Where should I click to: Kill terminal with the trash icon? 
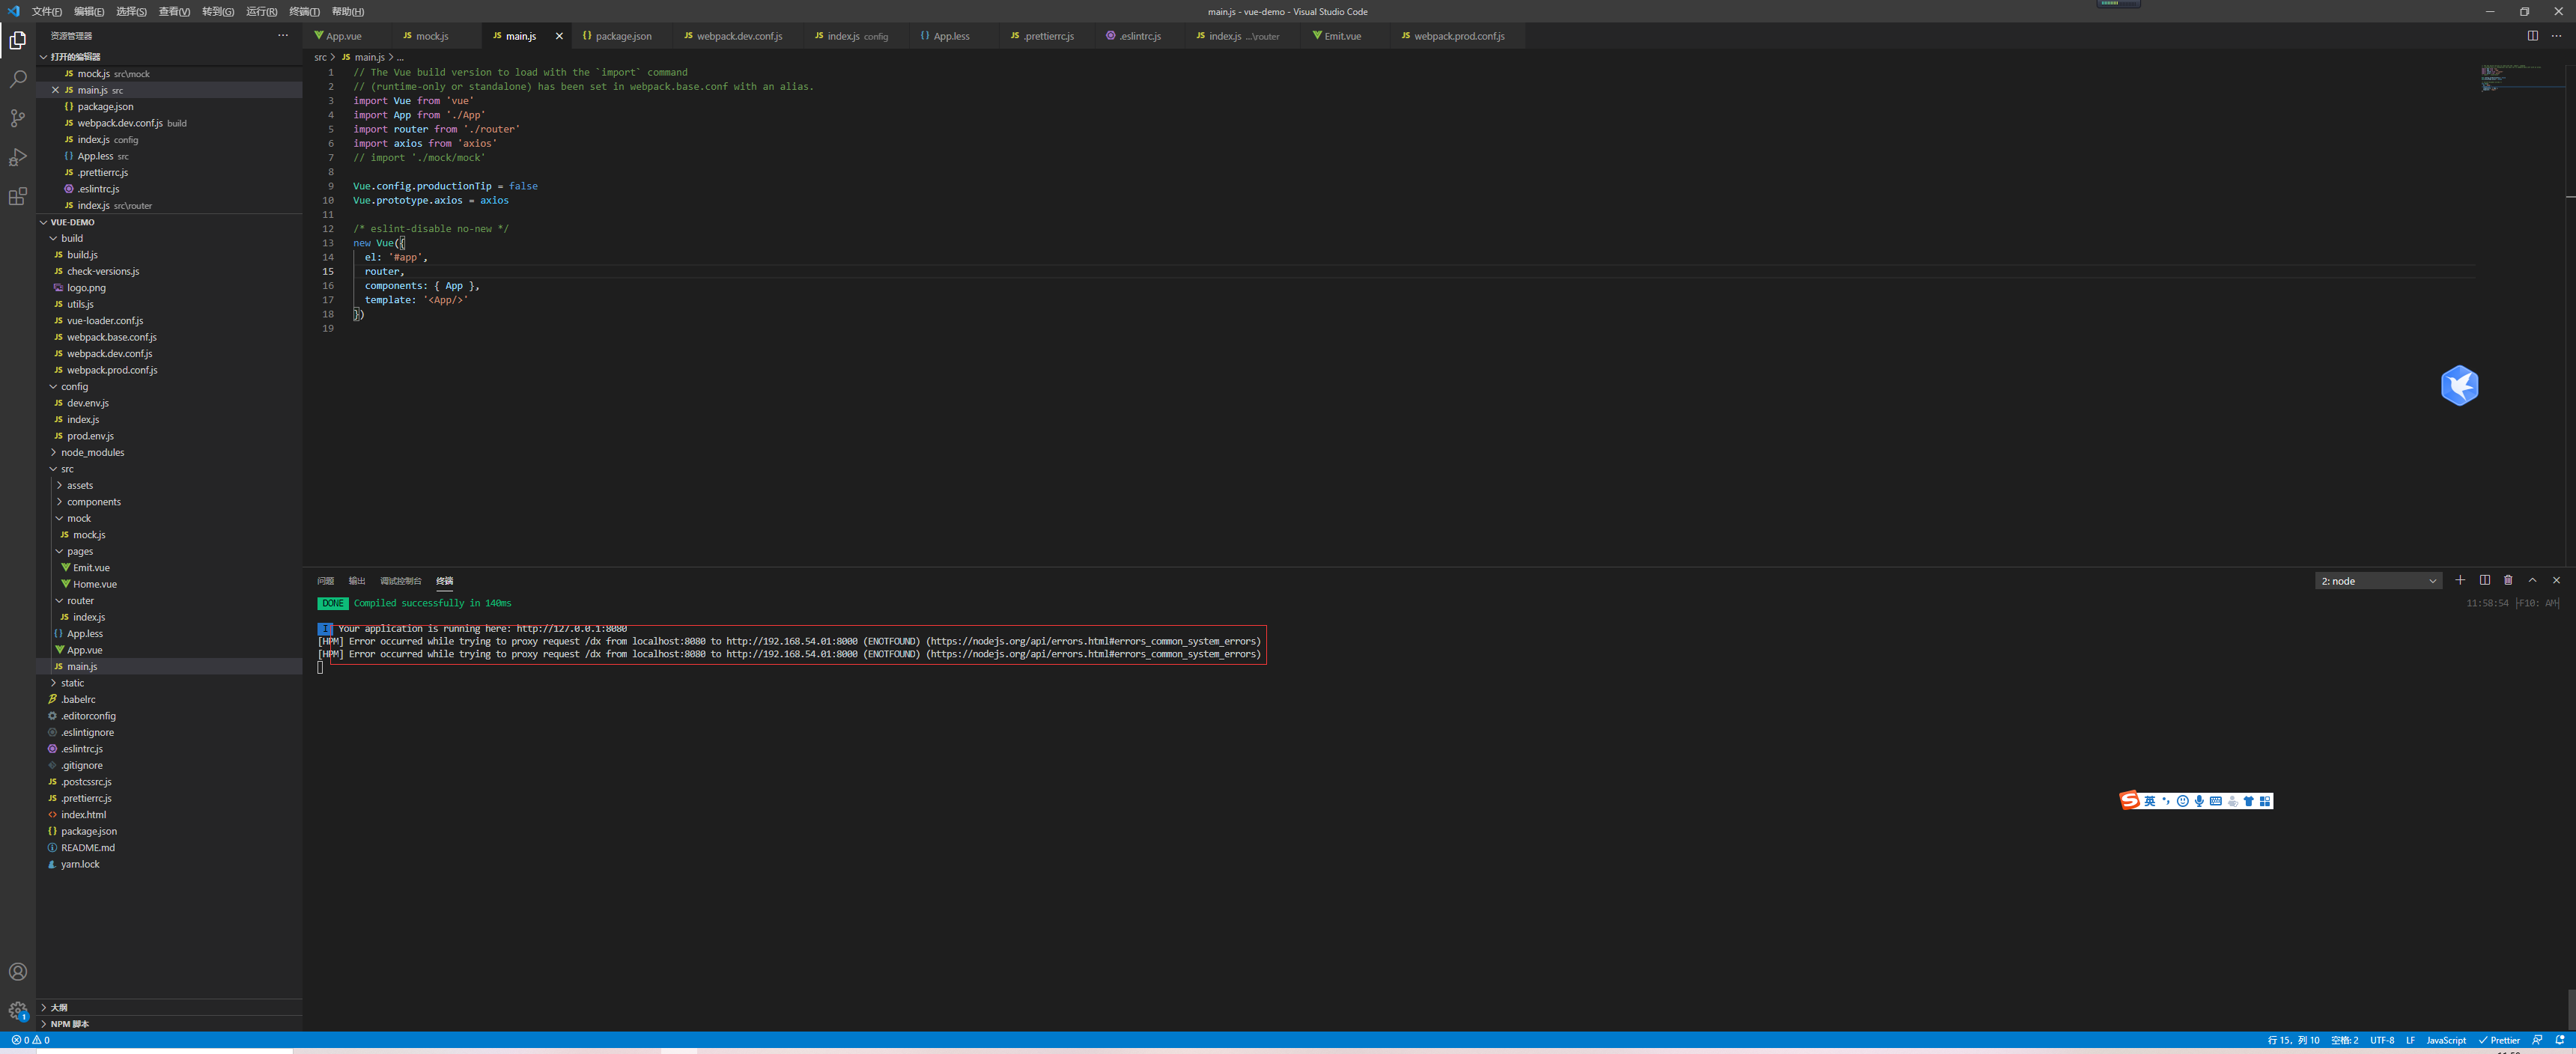tap(2508, 580)
